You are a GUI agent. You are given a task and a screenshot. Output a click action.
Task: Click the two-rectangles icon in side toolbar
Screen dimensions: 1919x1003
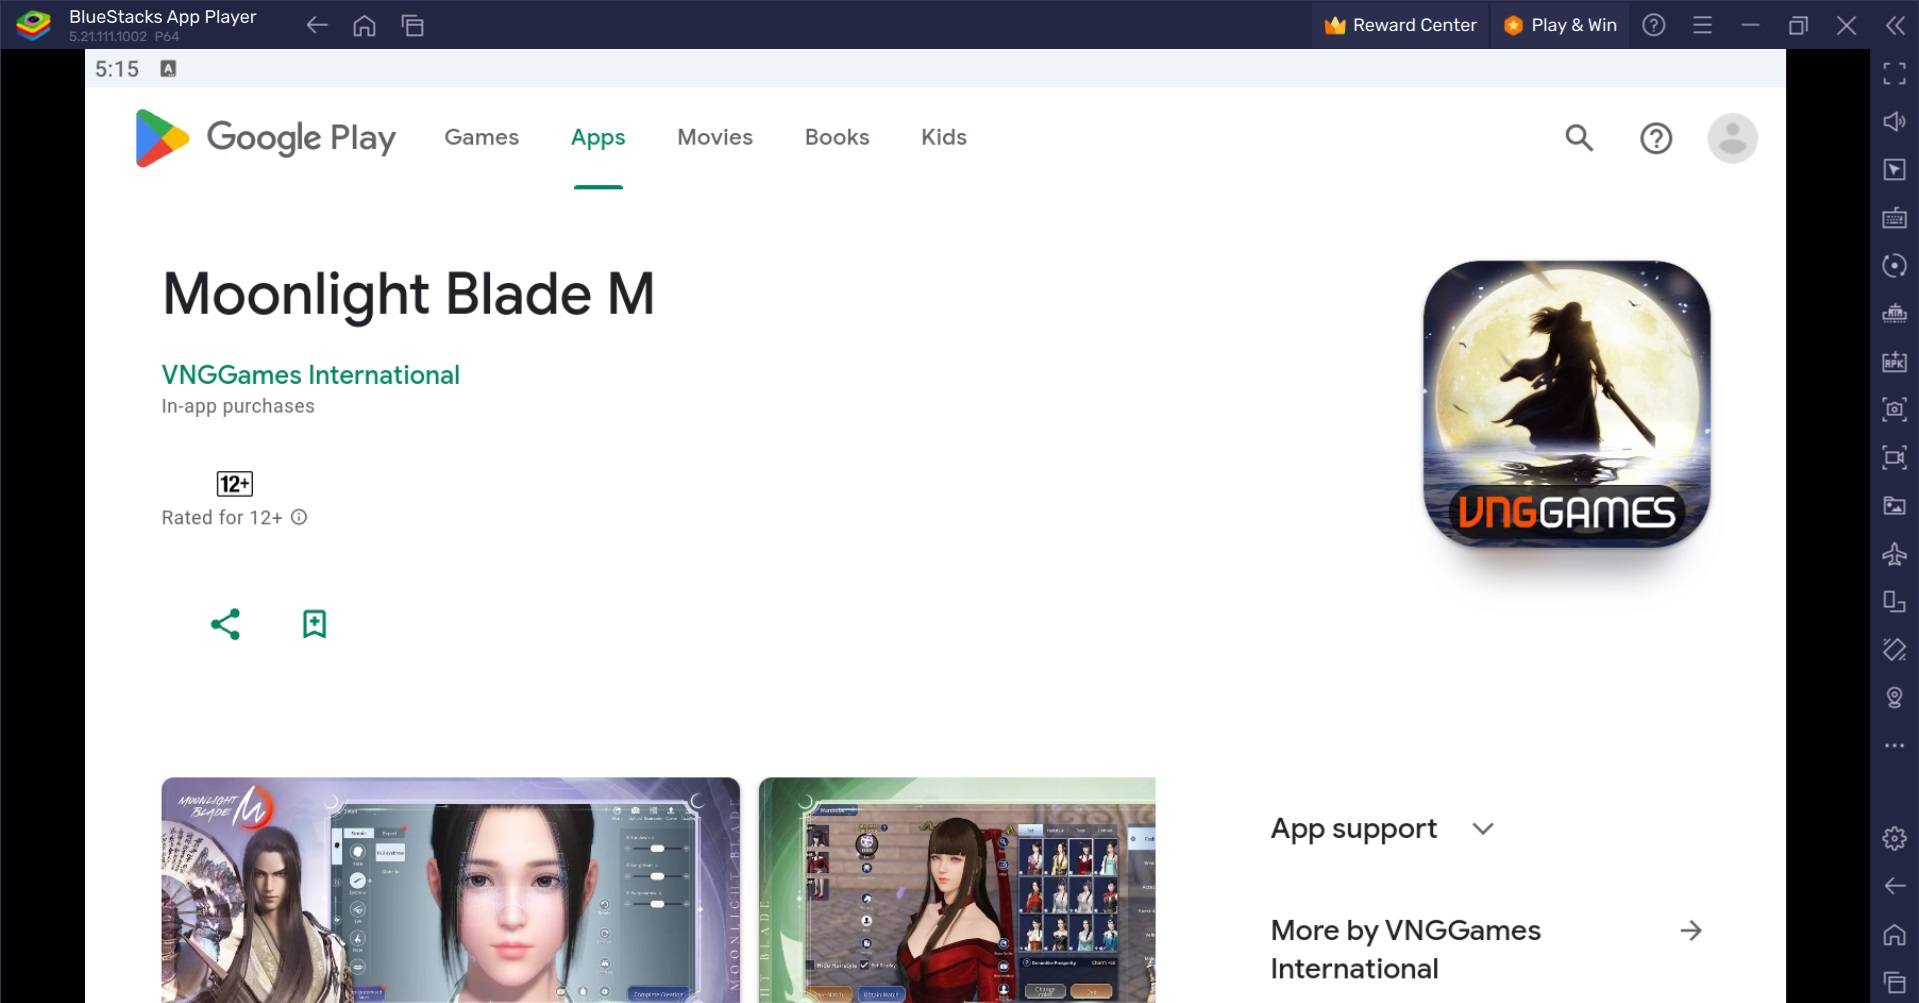[x=1894, y=601]
